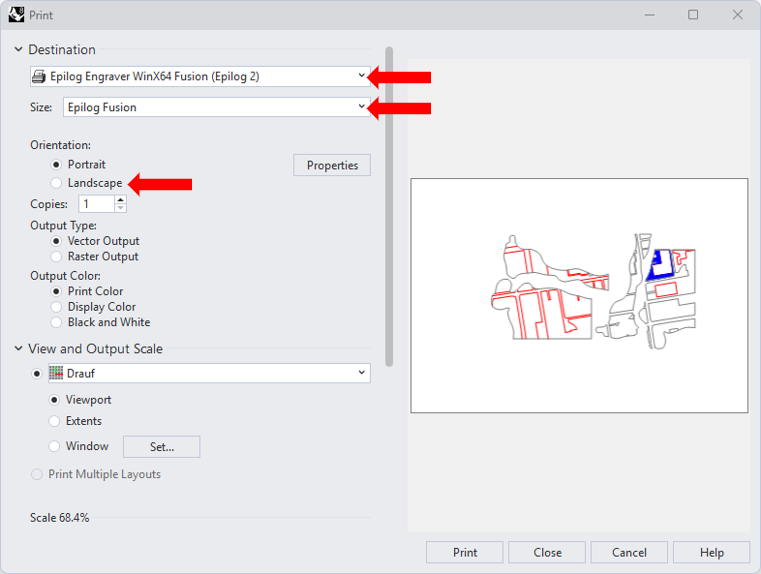
Task: Select Black and White output color
Action: [x=57, y=323]
